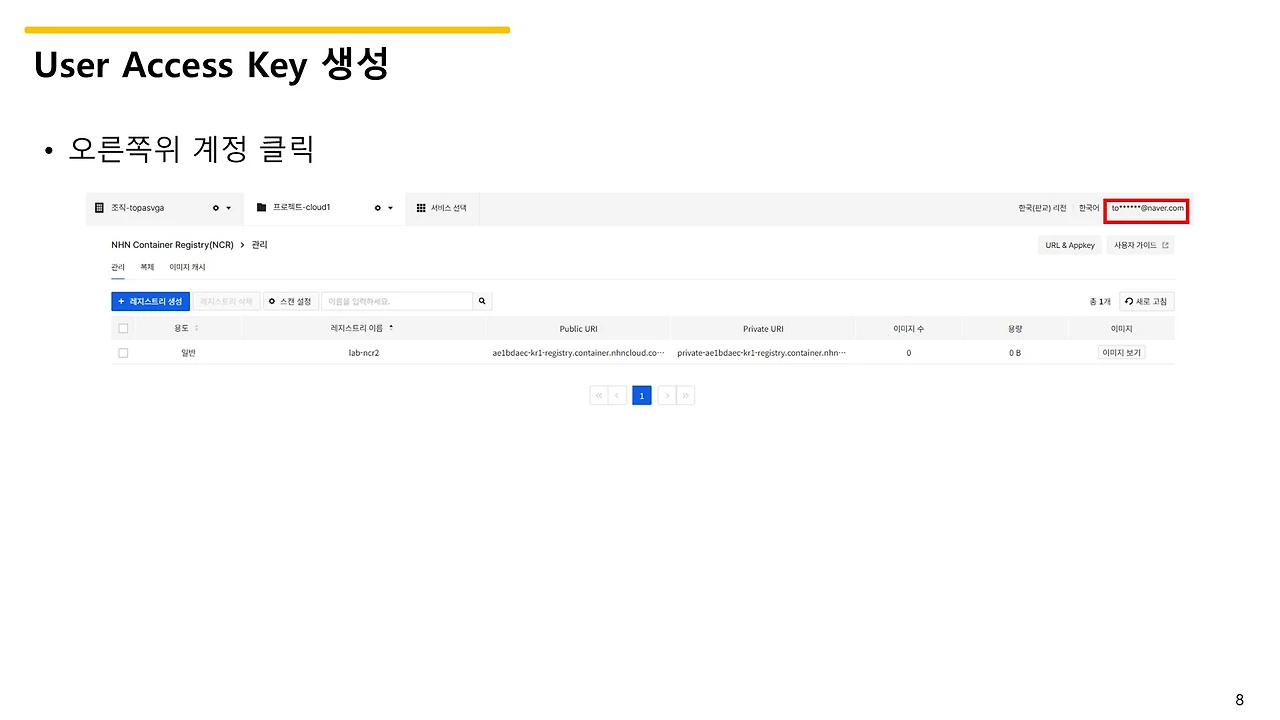Click the URL & Appkey button
Screen dimensions: 1280x720
point(1070,245)
